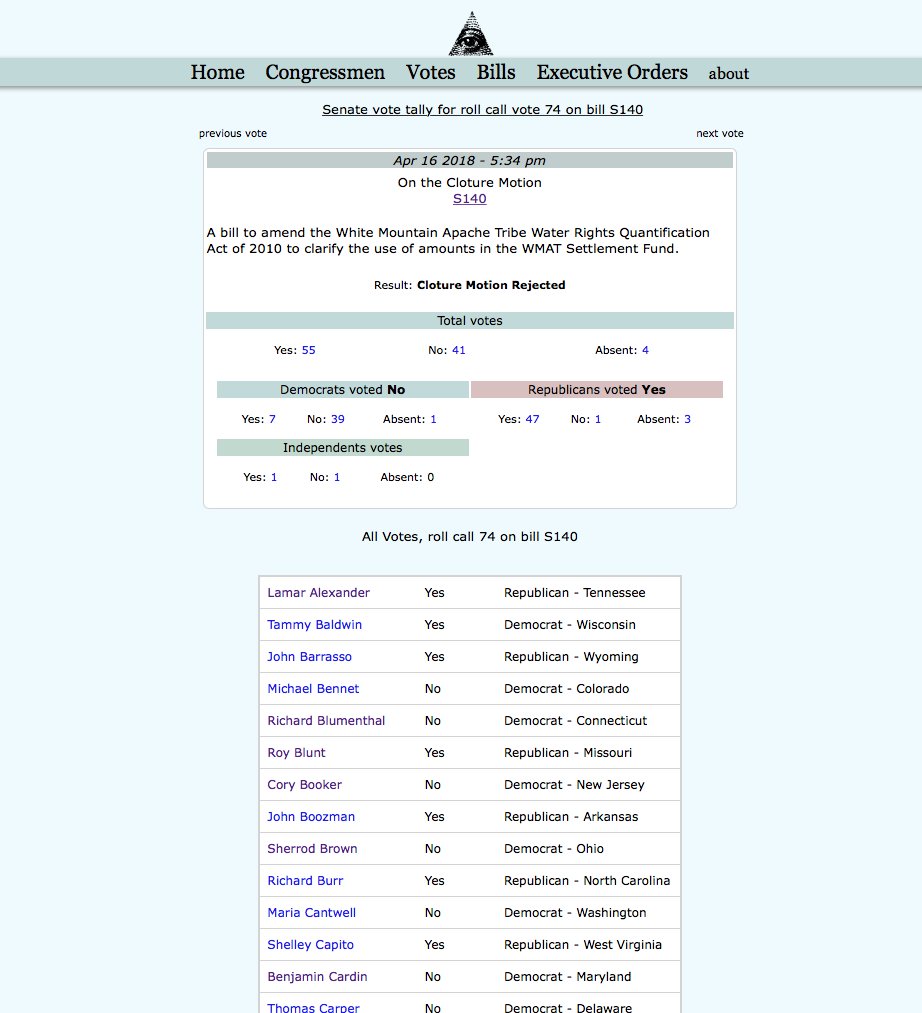922x1013 pixels.
Task: Click the pyramid eye logo
Action: pos(471,34)
